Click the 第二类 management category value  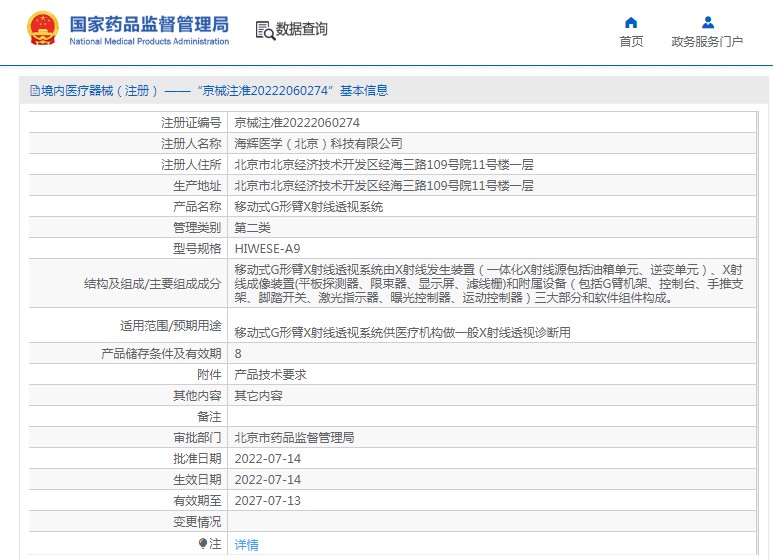click(x=252, y=227)
